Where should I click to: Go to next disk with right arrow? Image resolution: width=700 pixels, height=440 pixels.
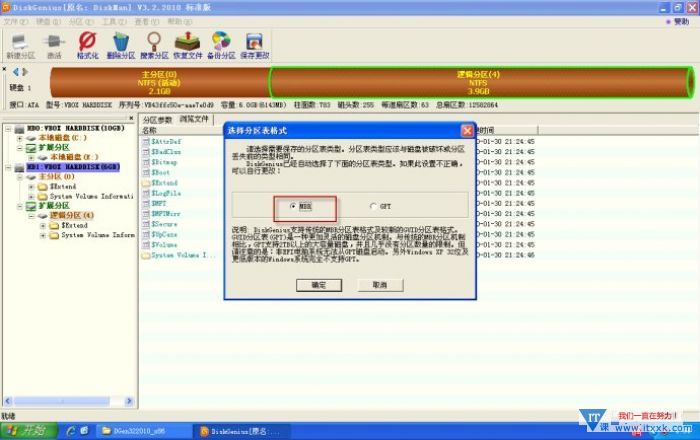(x=25, y=72)
